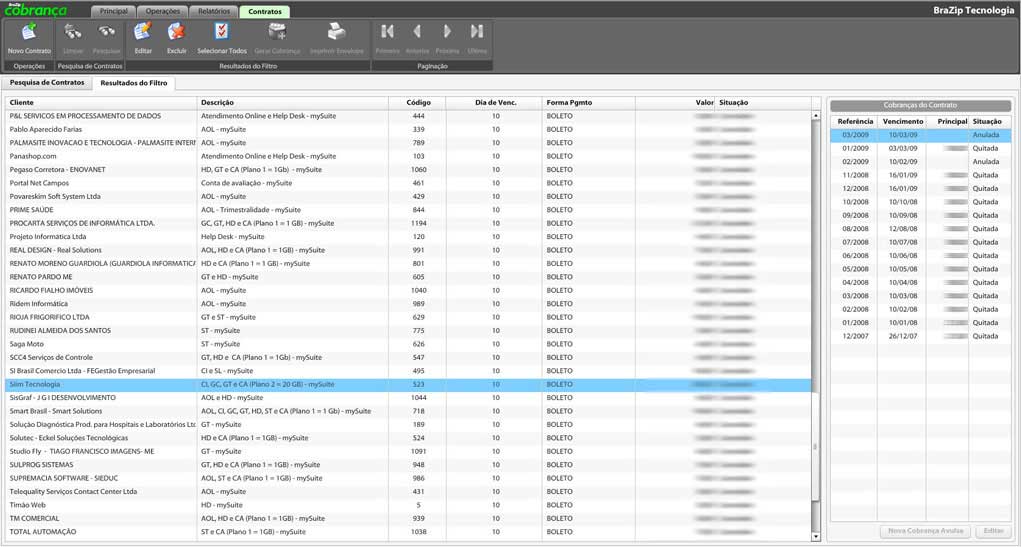Viewport: 1021px width, 547px height.
Task: Select the Pablo Aparecido Farias row
Action: 408,130
